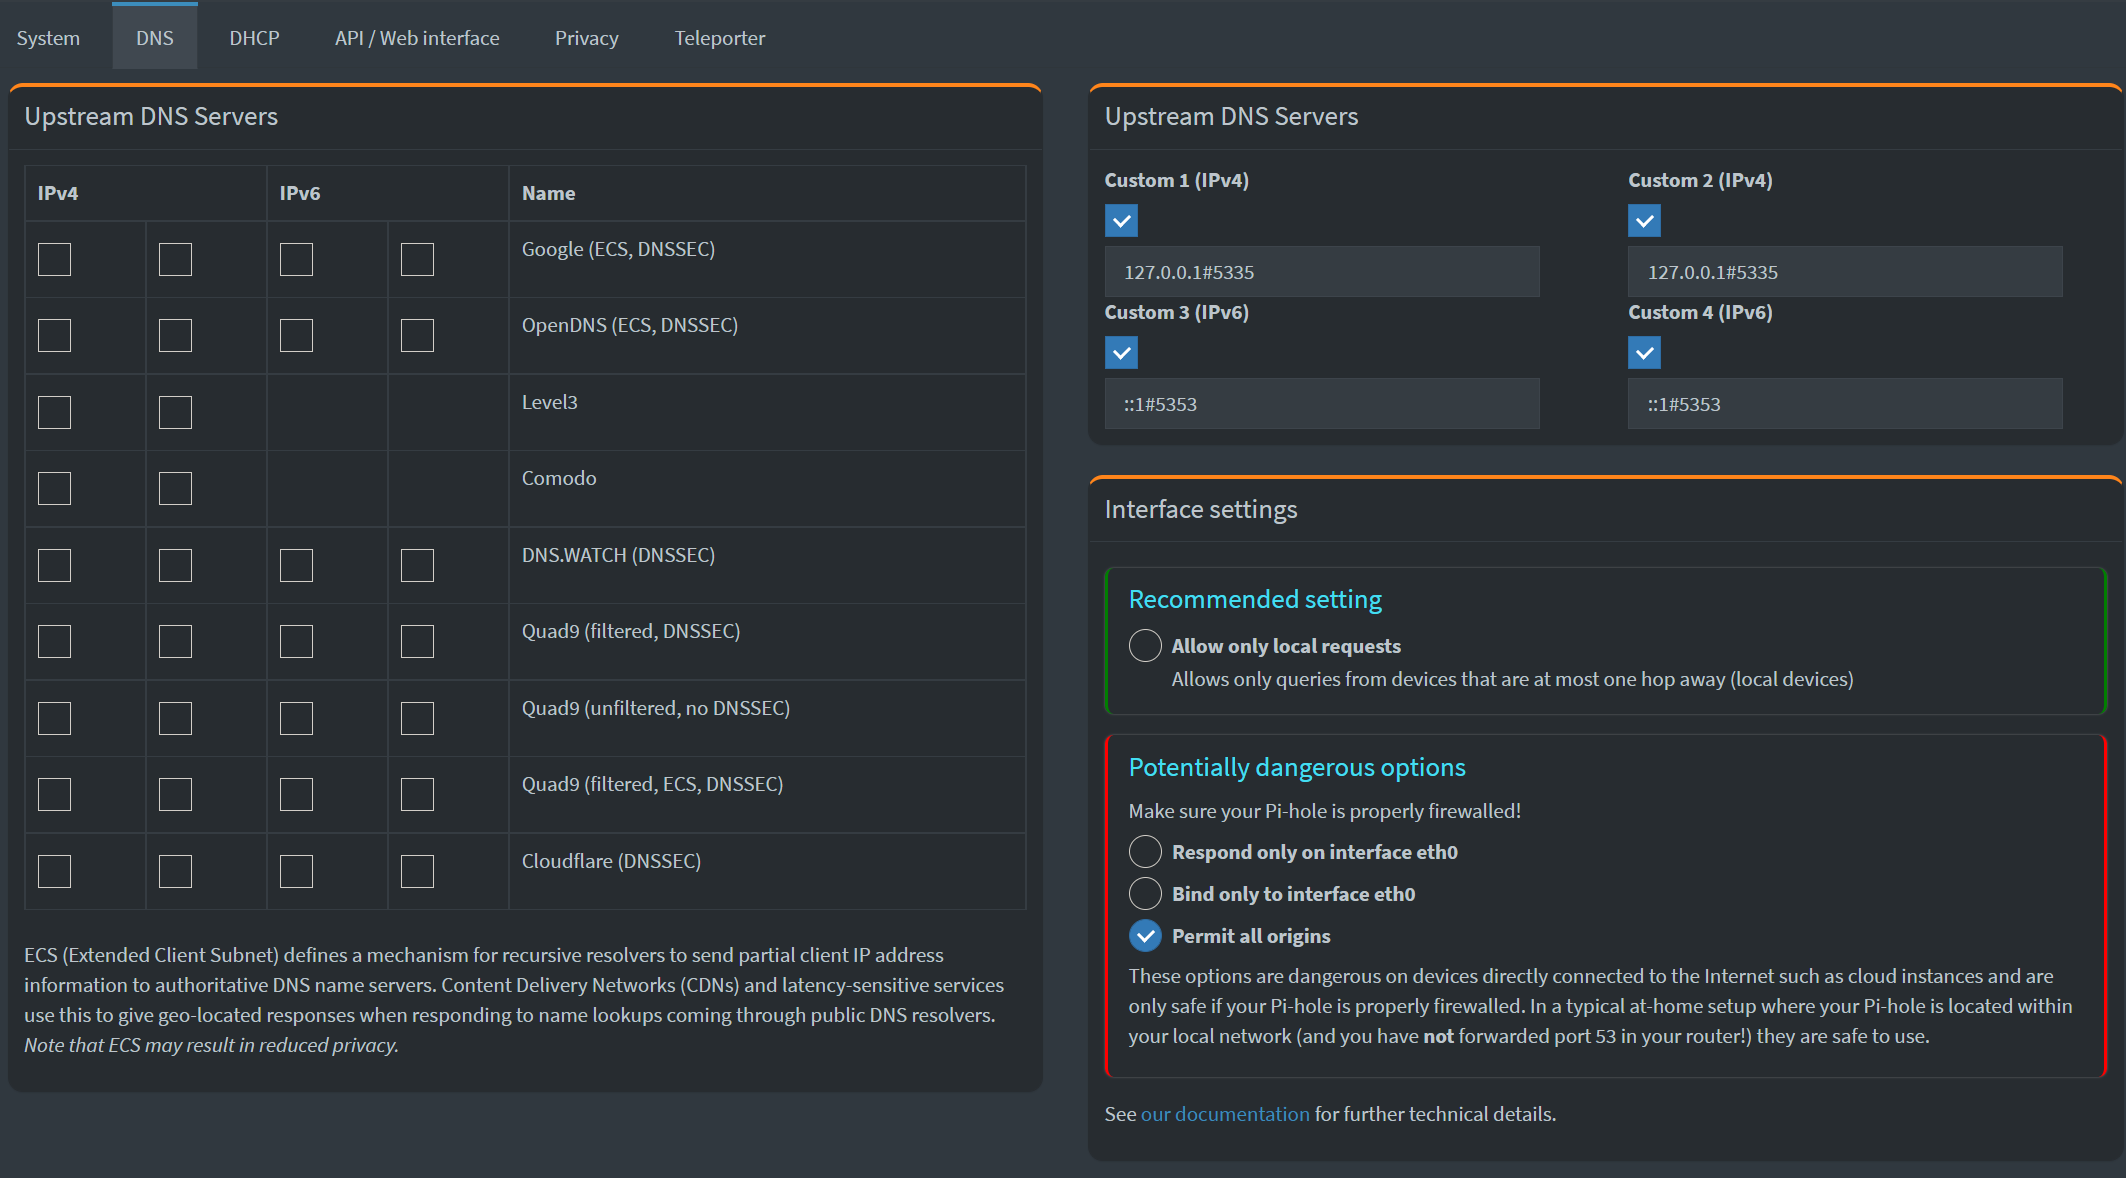Uncheck the Custom 1 (IPv4) checkbox
The width and height of the screenshot is (2126, 1178).
coord(1121,220)
